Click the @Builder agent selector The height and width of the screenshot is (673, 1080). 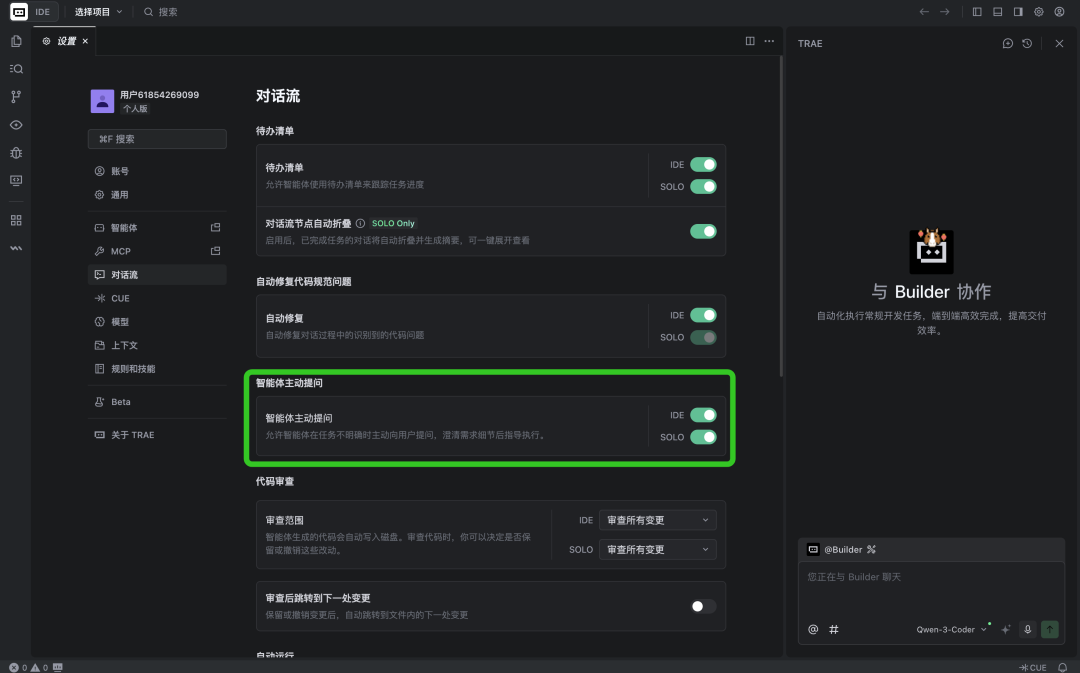pyautogui.click(x=842, y=550)
